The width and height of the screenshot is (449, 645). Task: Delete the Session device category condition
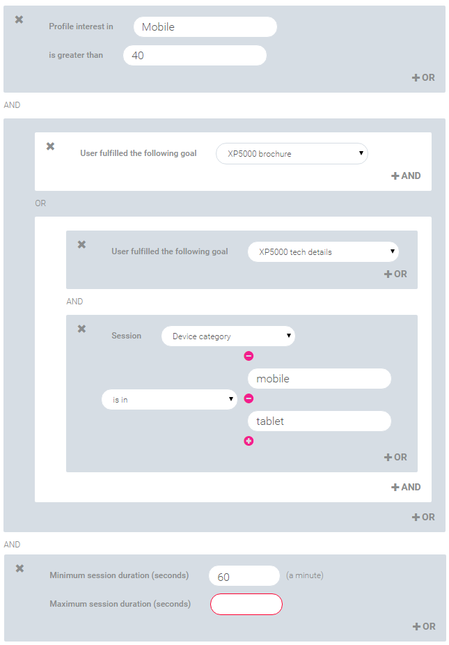pos(81,329)
